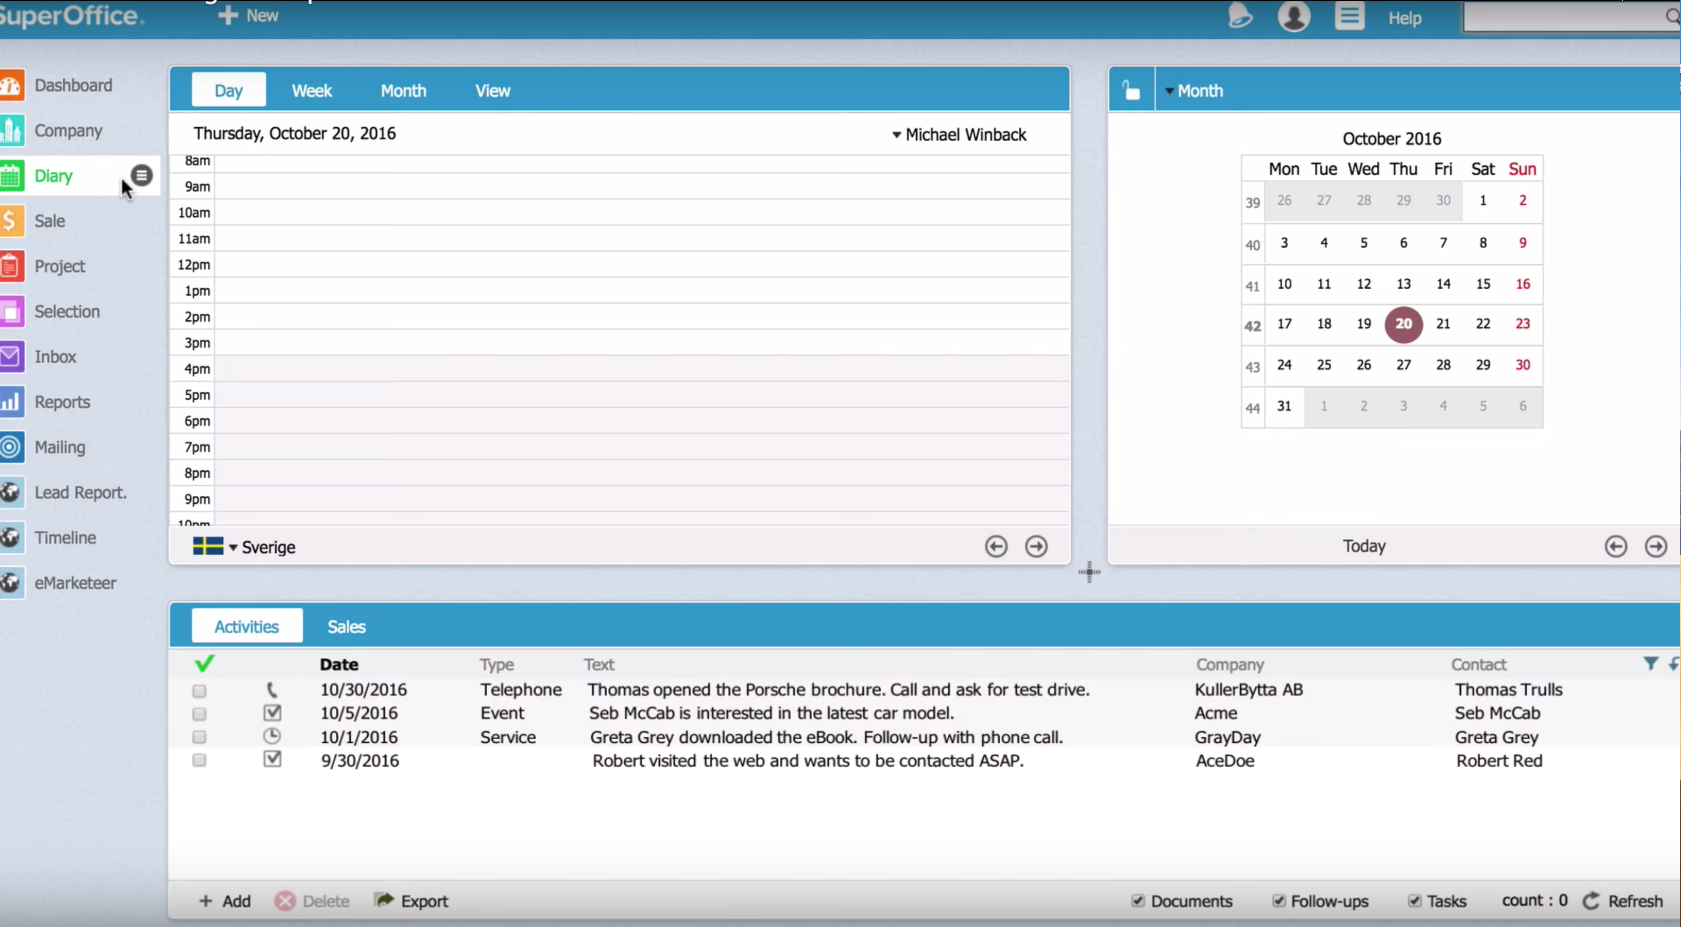Screen dimensions: 1681x927
Task: Open the Project clipboard icon
Action: pos(11,266)
